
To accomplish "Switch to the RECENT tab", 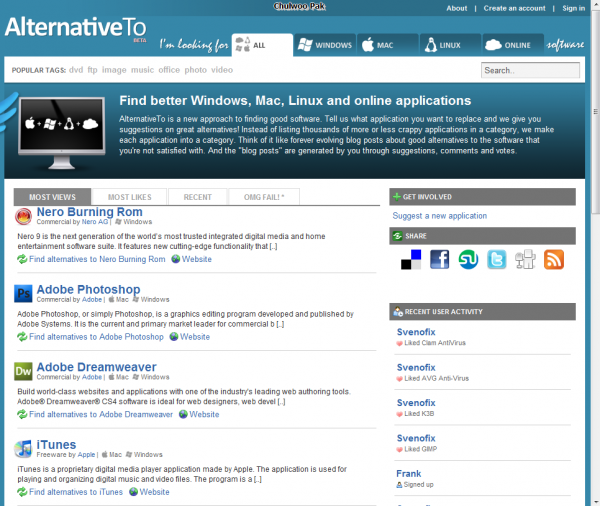I will coord(197,197).
